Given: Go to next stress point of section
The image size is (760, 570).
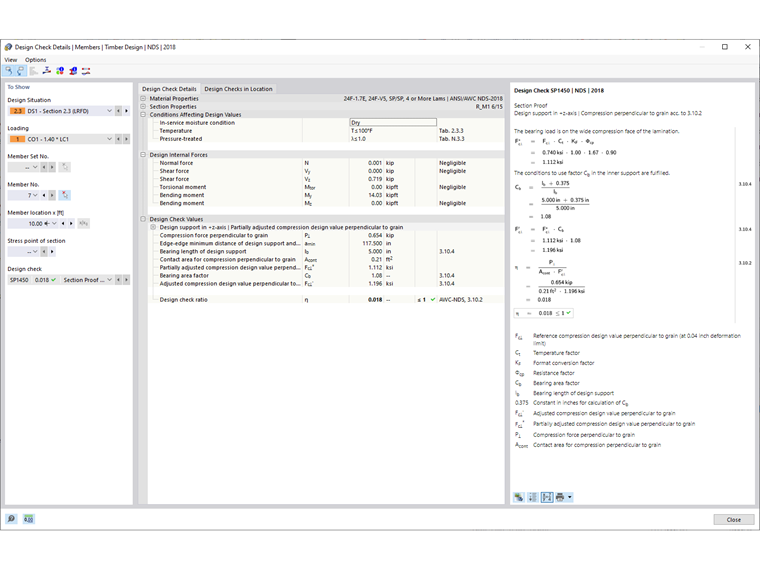Looking at the screenshot, I should (x=52, y=252).
